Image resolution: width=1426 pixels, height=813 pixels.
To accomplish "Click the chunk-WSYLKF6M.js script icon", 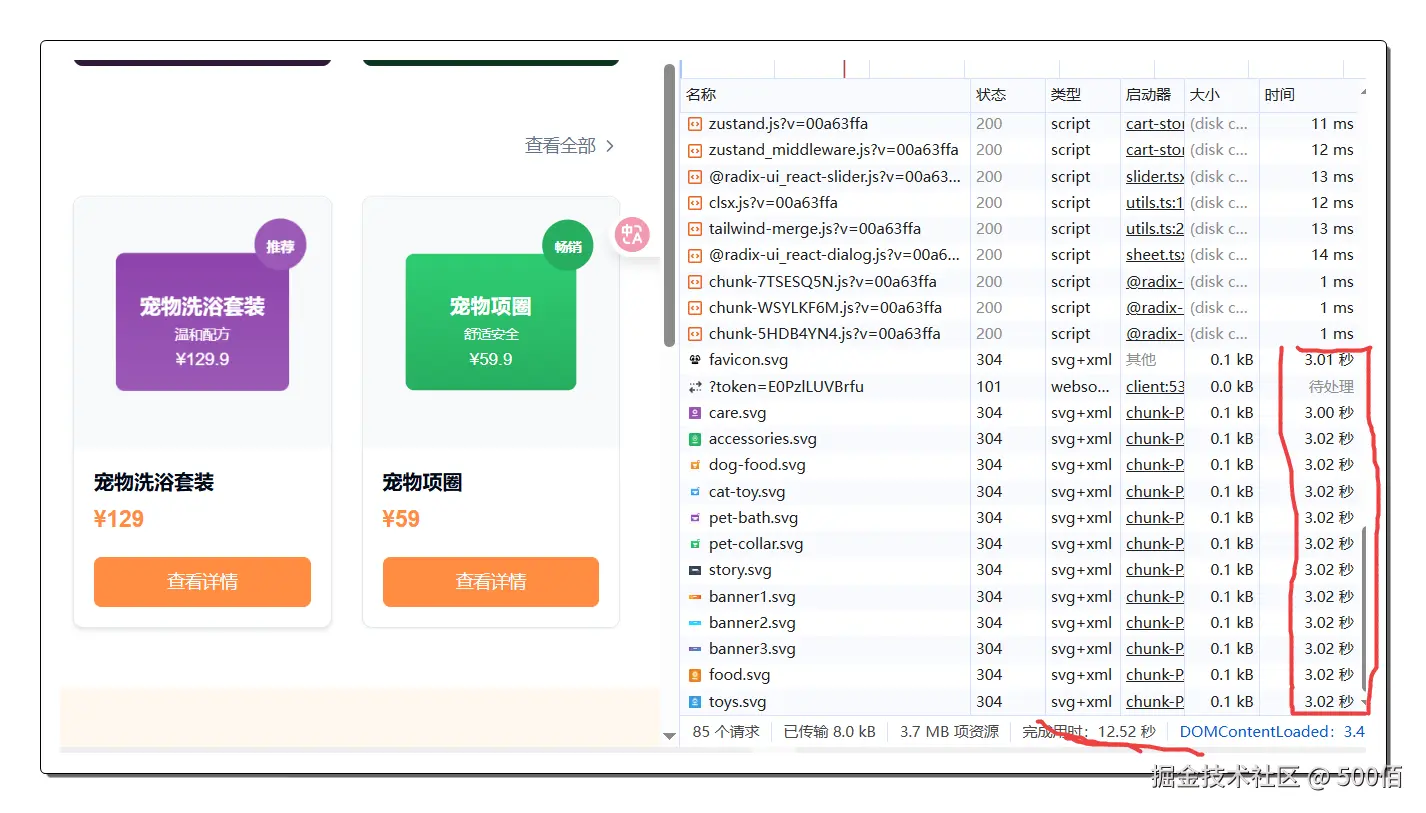I will 695,308.
